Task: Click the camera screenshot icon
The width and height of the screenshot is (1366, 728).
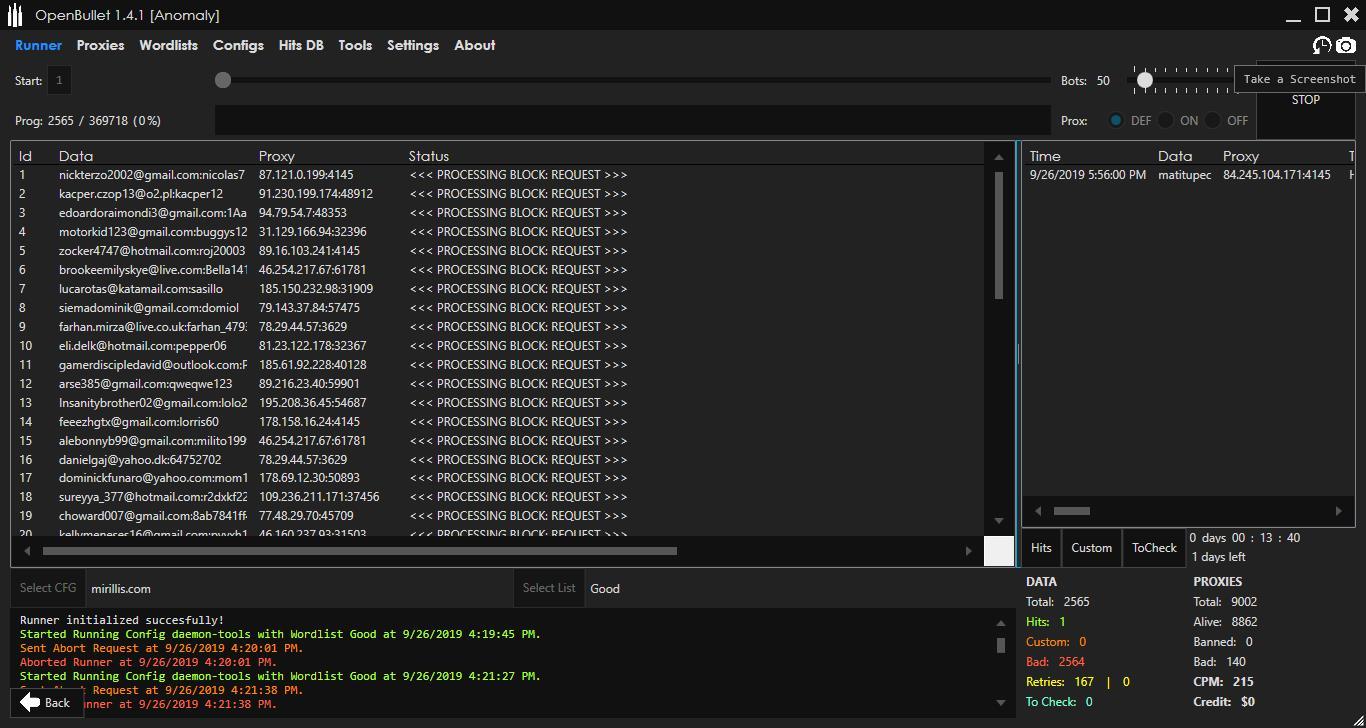Action: click(x=1346, y=45)
